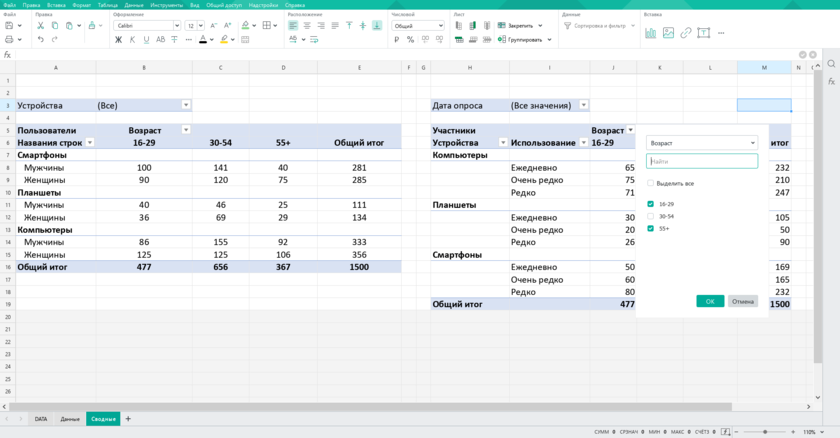Viewport: 840px width, 438px height.
Task: Click the Undo arrow icon
Action: click(x=41, y=40)
